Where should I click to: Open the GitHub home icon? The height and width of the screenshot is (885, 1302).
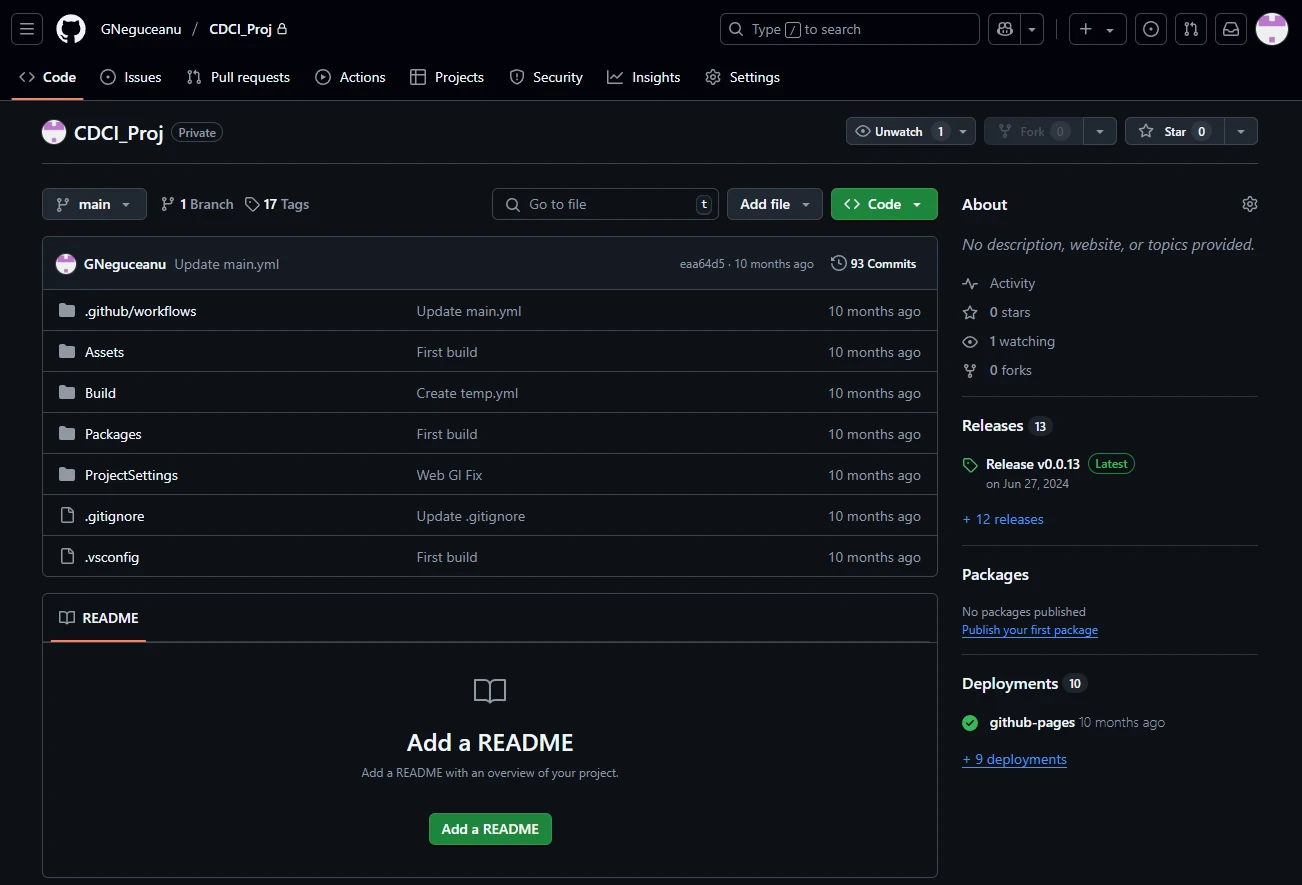(70, 28)
